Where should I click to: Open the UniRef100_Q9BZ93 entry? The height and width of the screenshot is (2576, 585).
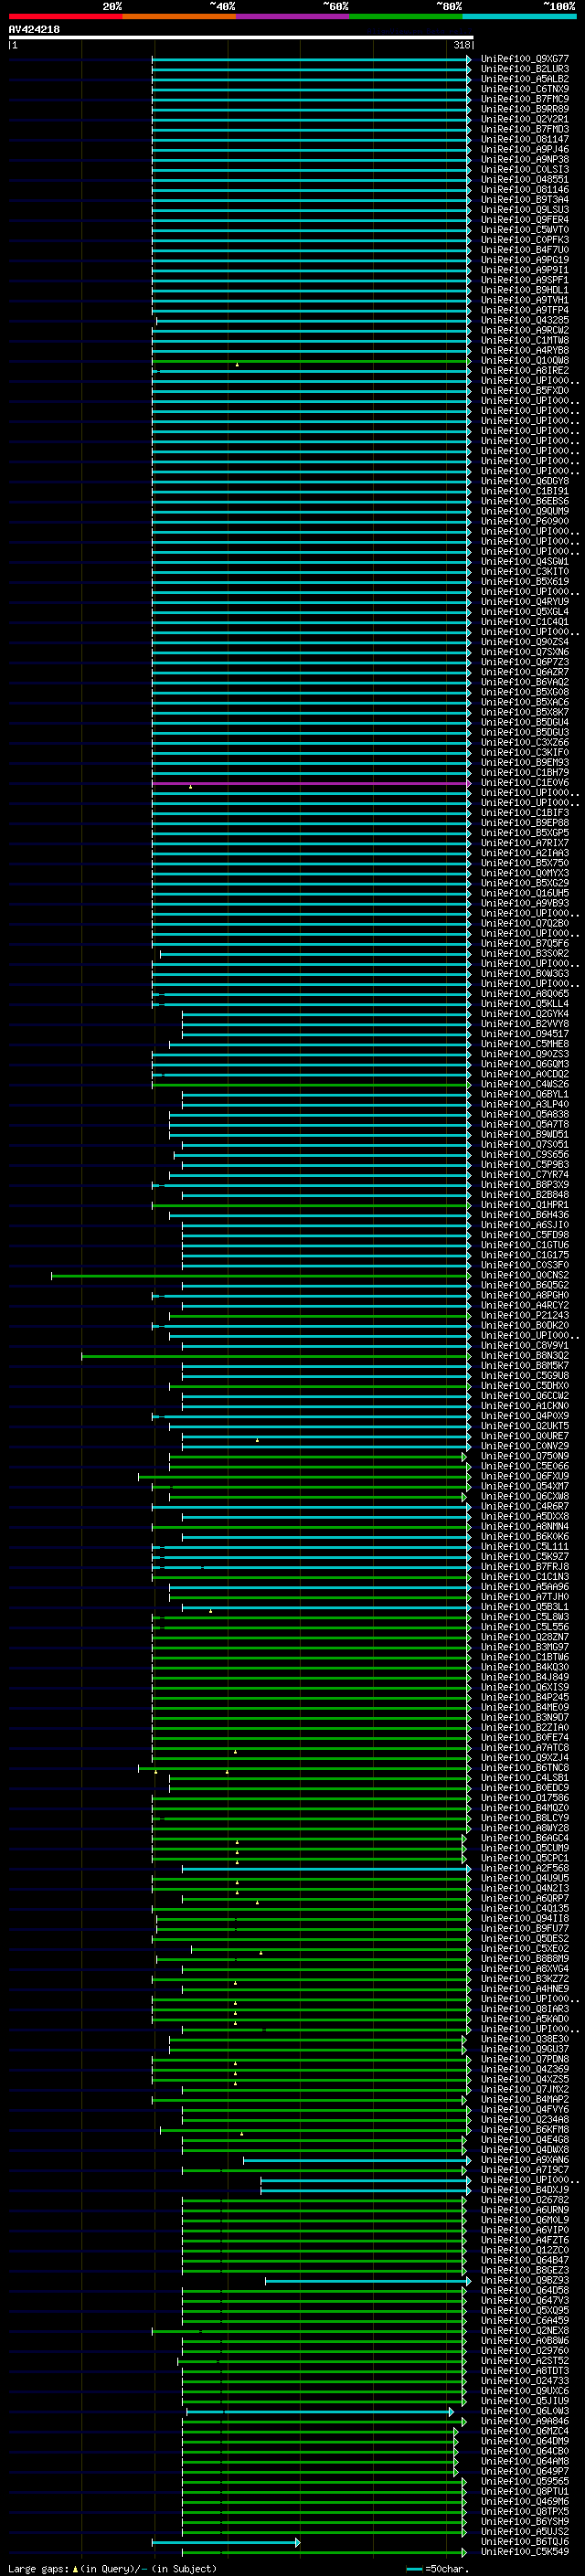pyautogui.click(x=524, y=2281)
